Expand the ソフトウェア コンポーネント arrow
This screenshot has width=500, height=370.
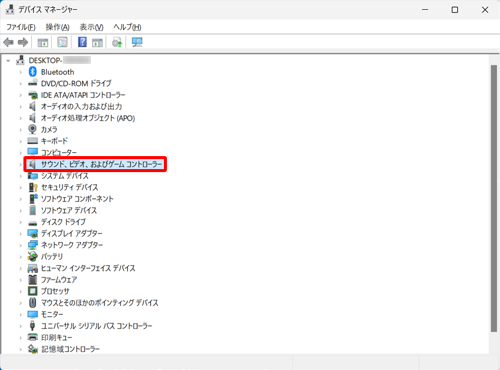(21, 199)
